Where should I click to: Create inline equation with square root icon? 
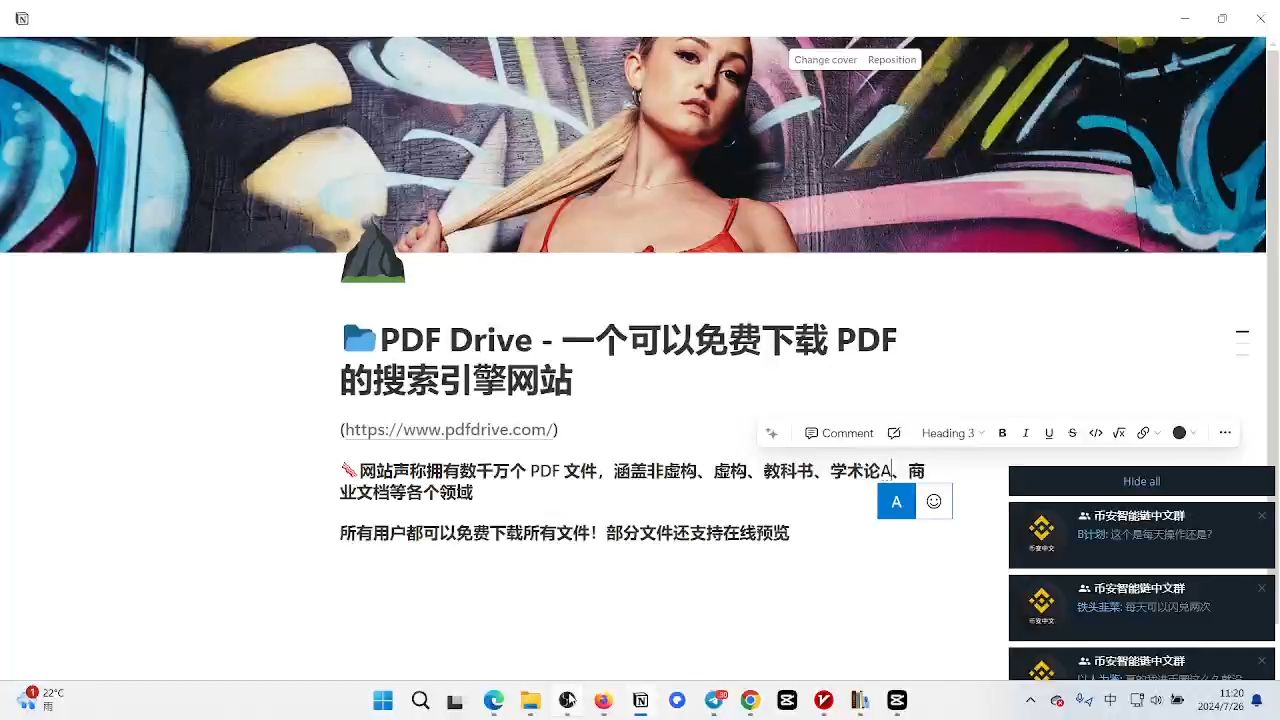click(x=1119, y=433)
